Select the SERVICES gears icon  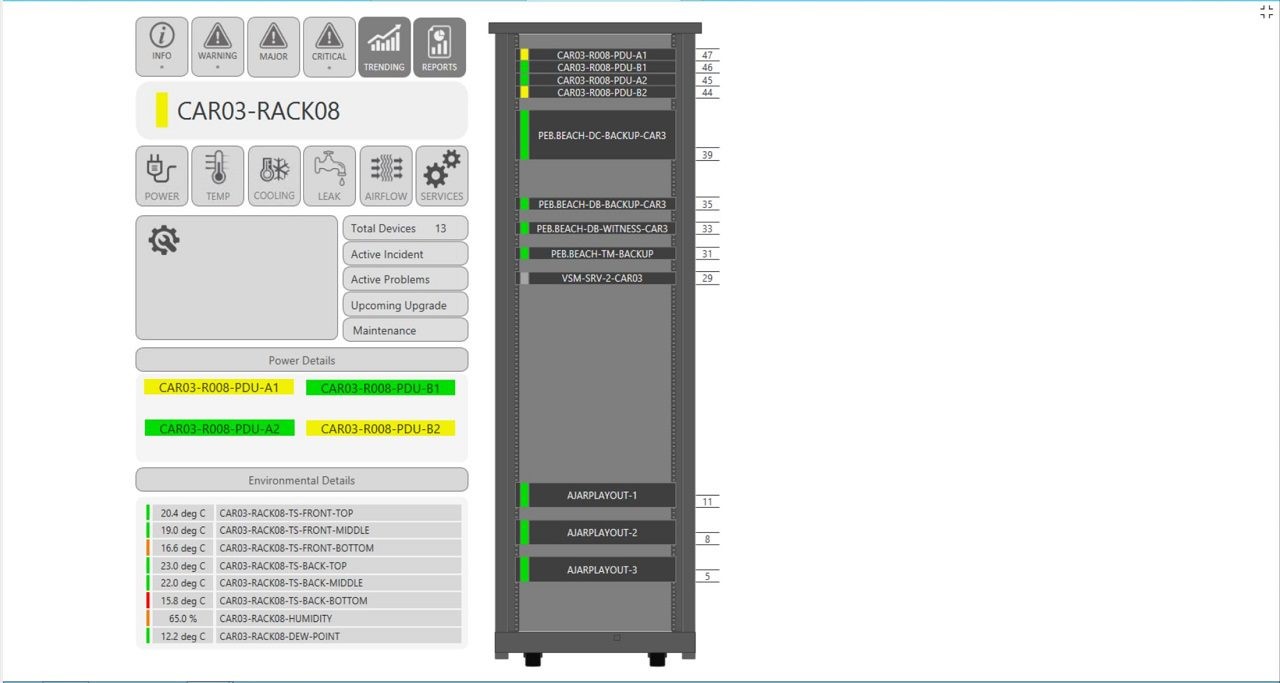pyautogui.click(x=441, y=176)
